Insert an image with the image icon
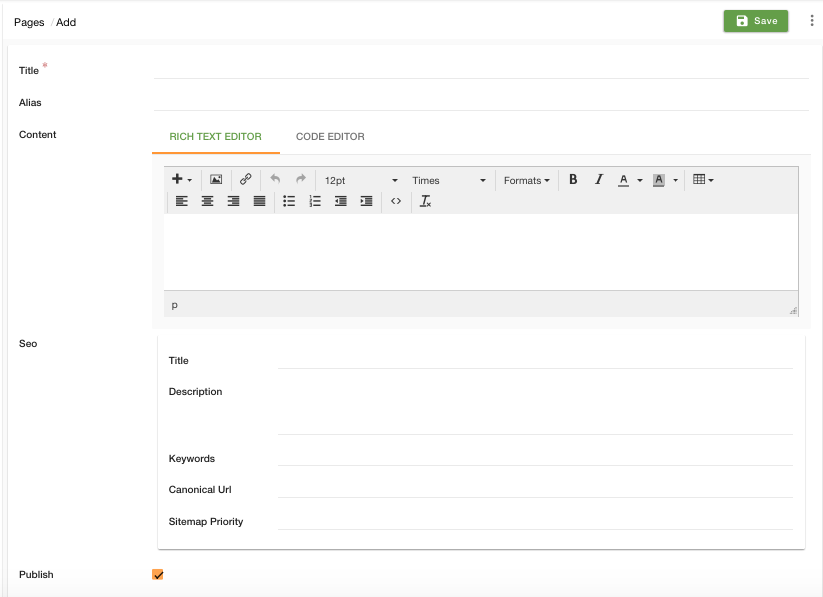The width and height of the screenshot is (823, 597). [x=216, y=180]
